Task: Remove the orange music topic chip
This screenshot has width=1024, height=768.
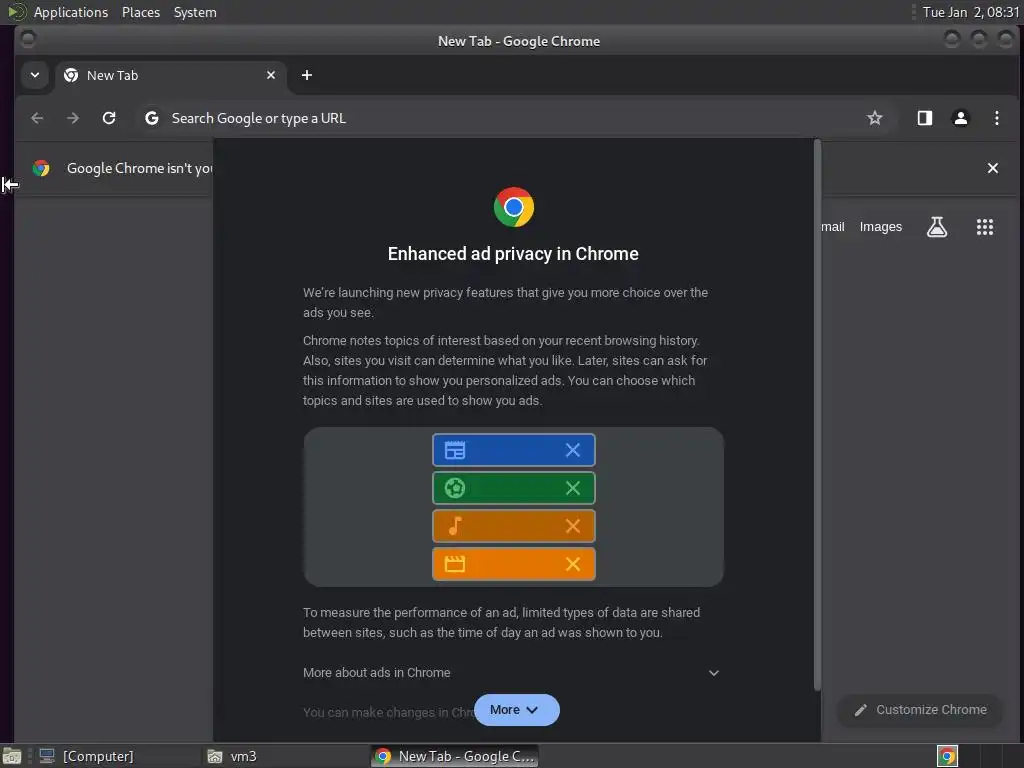Action: (x=573, y=526)
